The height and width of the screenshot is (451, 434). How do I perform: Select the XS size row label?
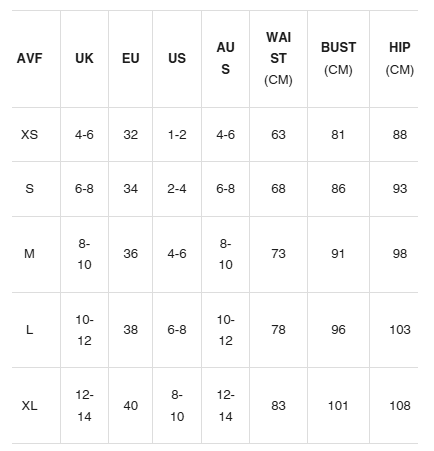(29, 135)
